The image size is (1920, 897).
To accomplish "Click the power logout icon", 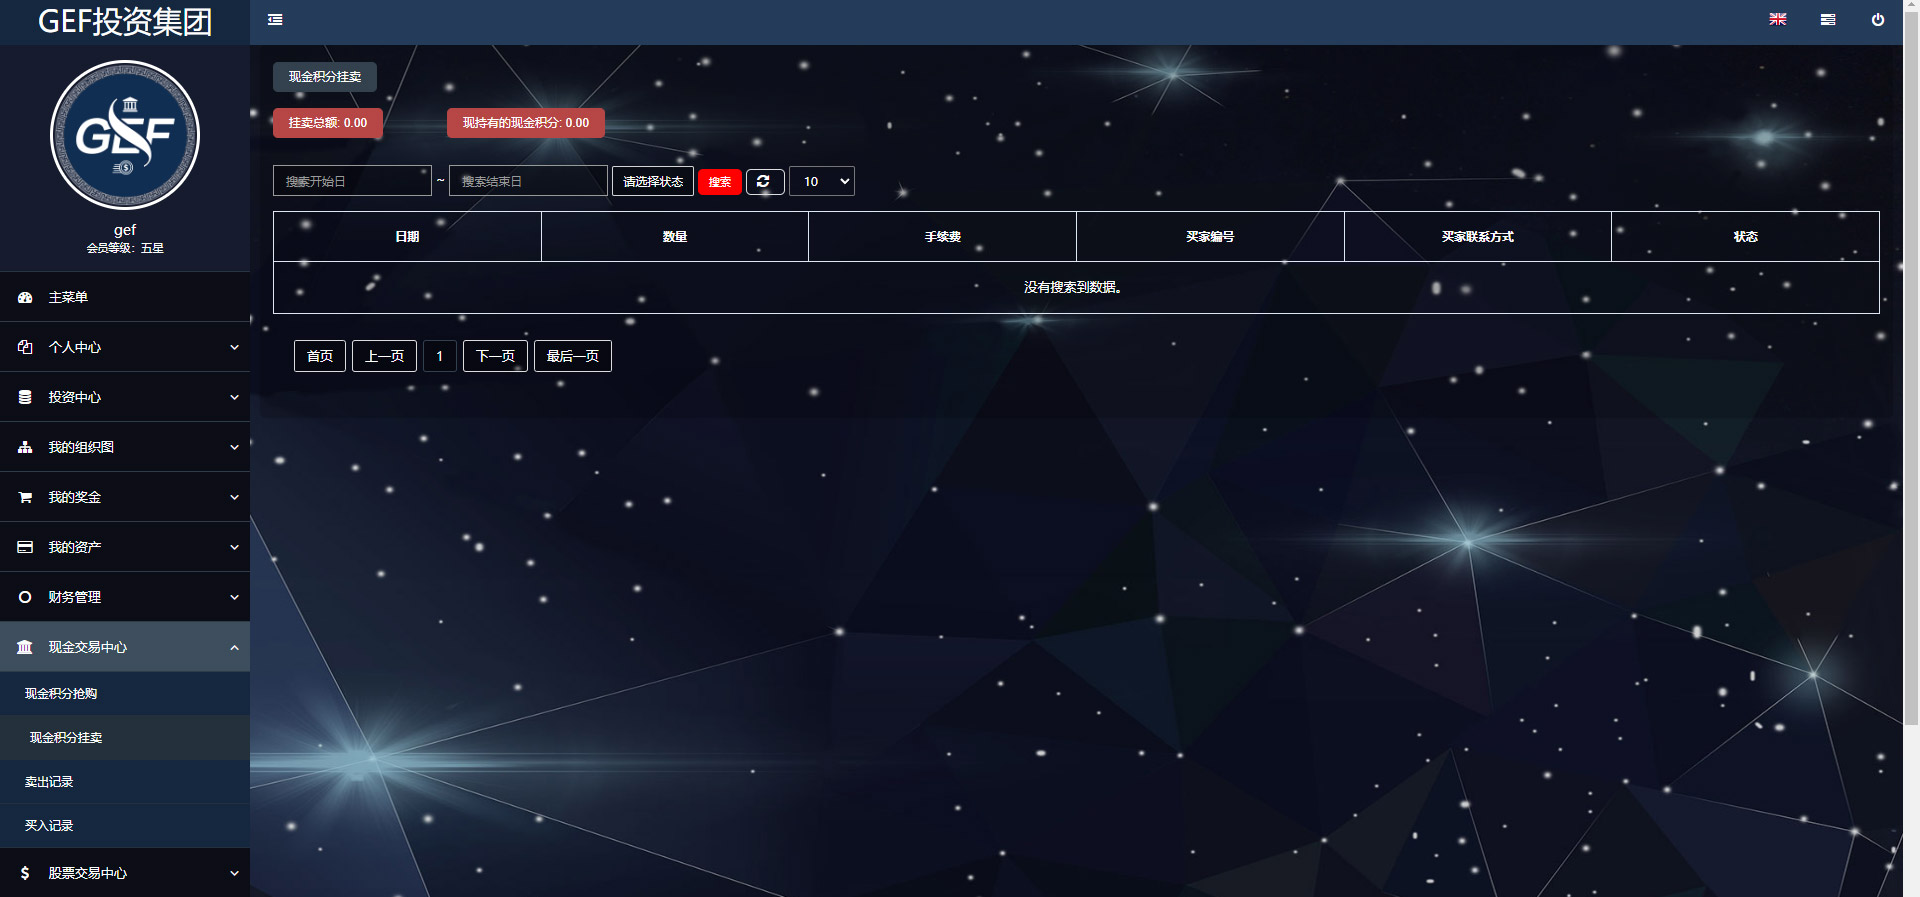I will [1877, 20].
